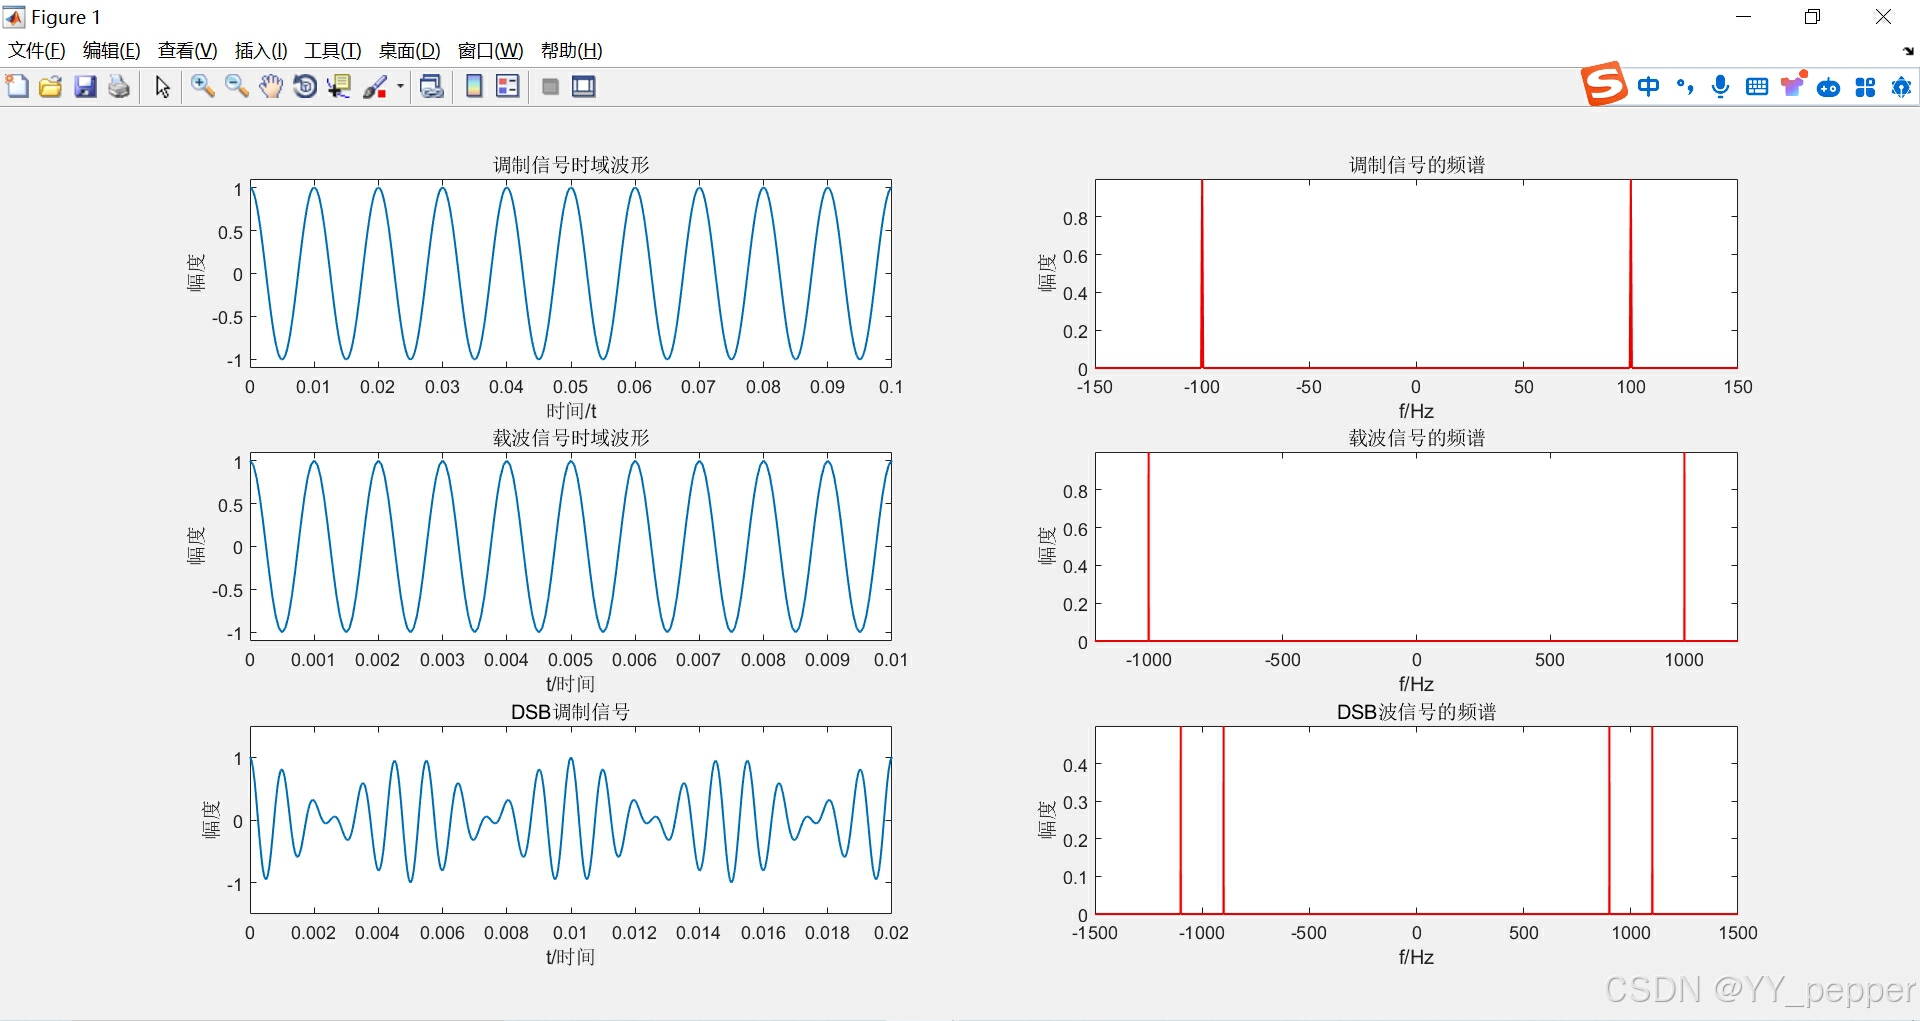Open the 工具(T) menu
This screenshot has height=1021, width=1920.
(x=333, y=51)
